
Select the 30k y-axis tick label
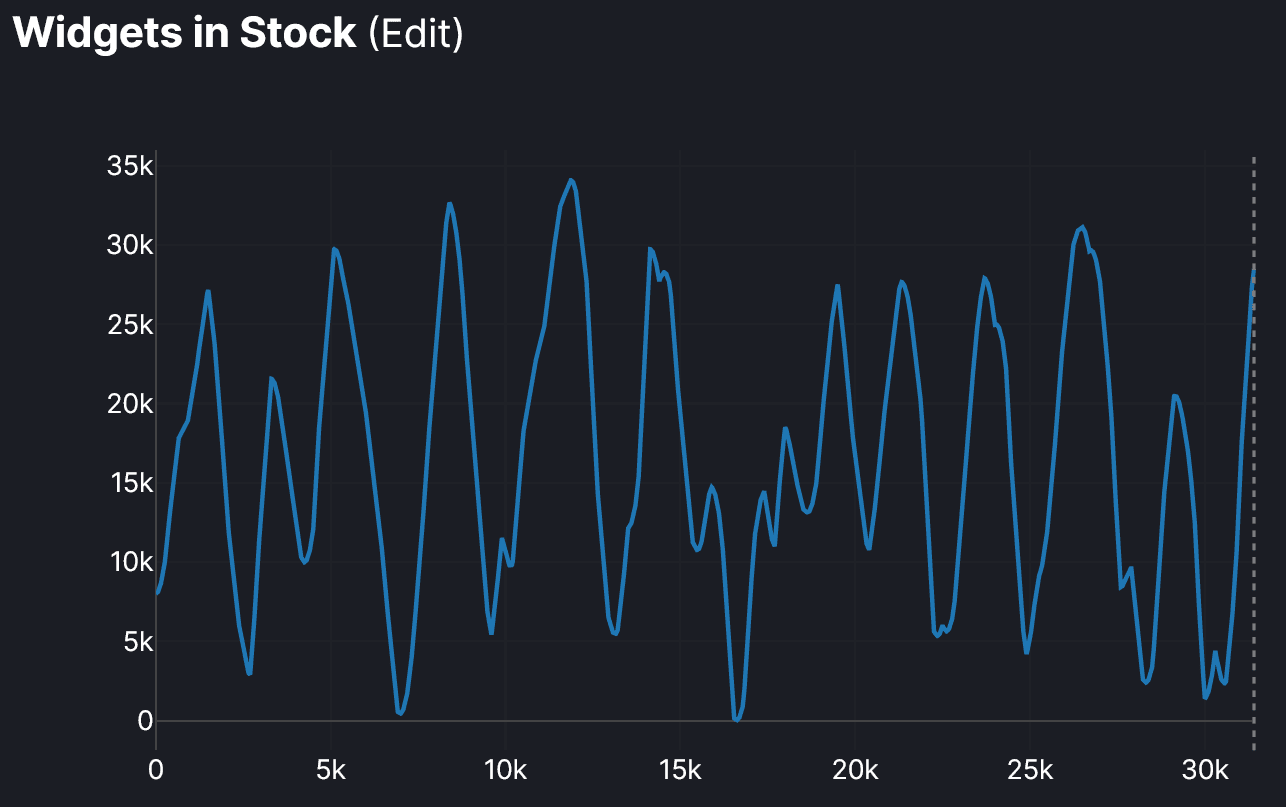129,246
